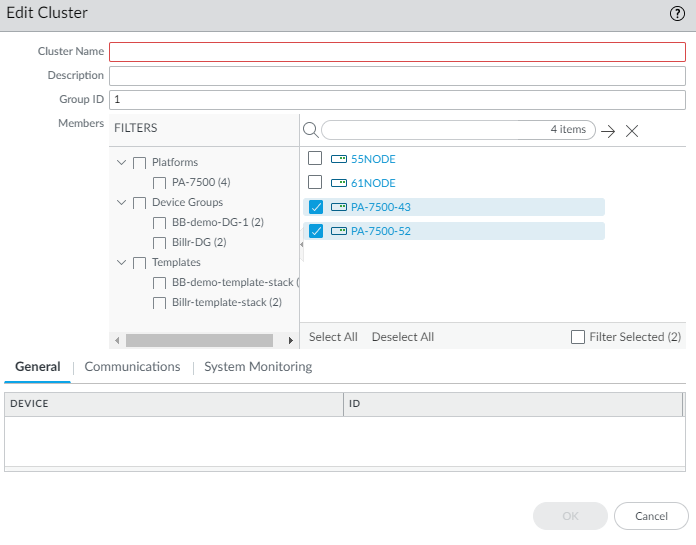Viewport: 696px width, 545px height.
Task: Click Deselect All members
Action: point(403,337)
